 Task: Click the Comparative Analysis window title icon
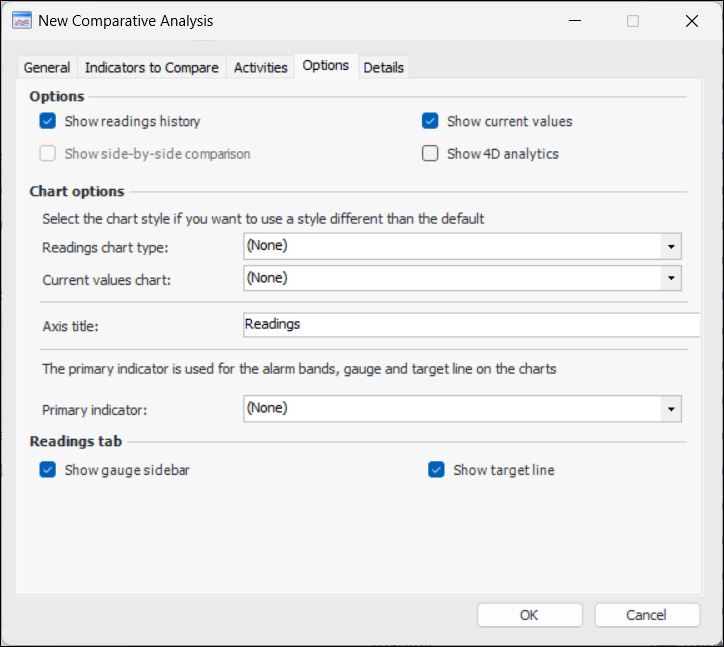(x=20, y=21)
